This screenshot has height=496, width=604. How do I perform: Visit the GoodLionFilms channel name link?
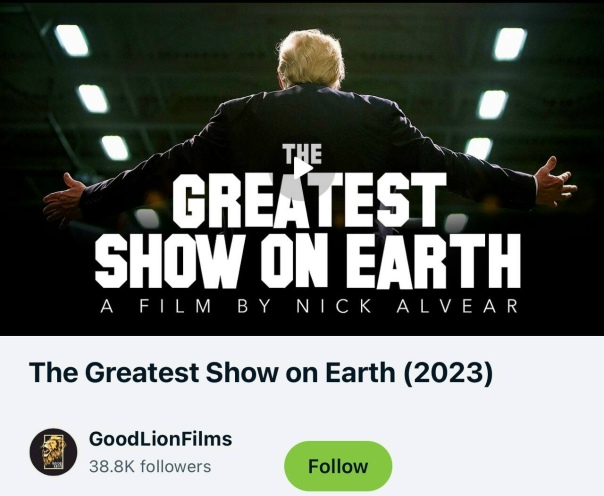click(x=160, y=439)
